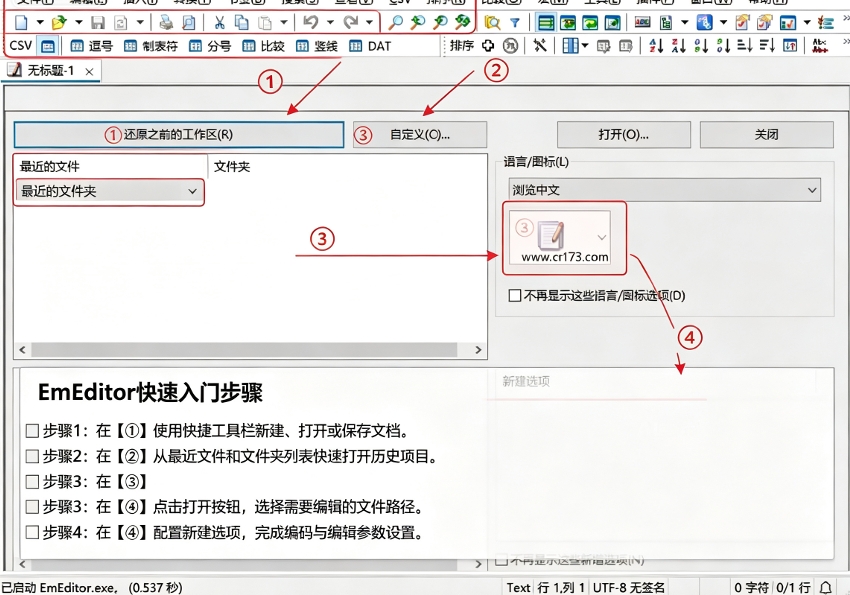This screenshot has height=595, width=850.
Task: Expand the 浏览中文 language dropdown
Action: point(664,190)
